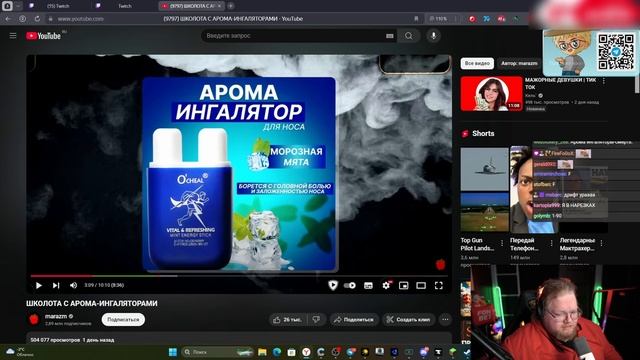Click the marazm channel avatar
The width and height of the screenshot is (640, 360).
coord(34,319)
